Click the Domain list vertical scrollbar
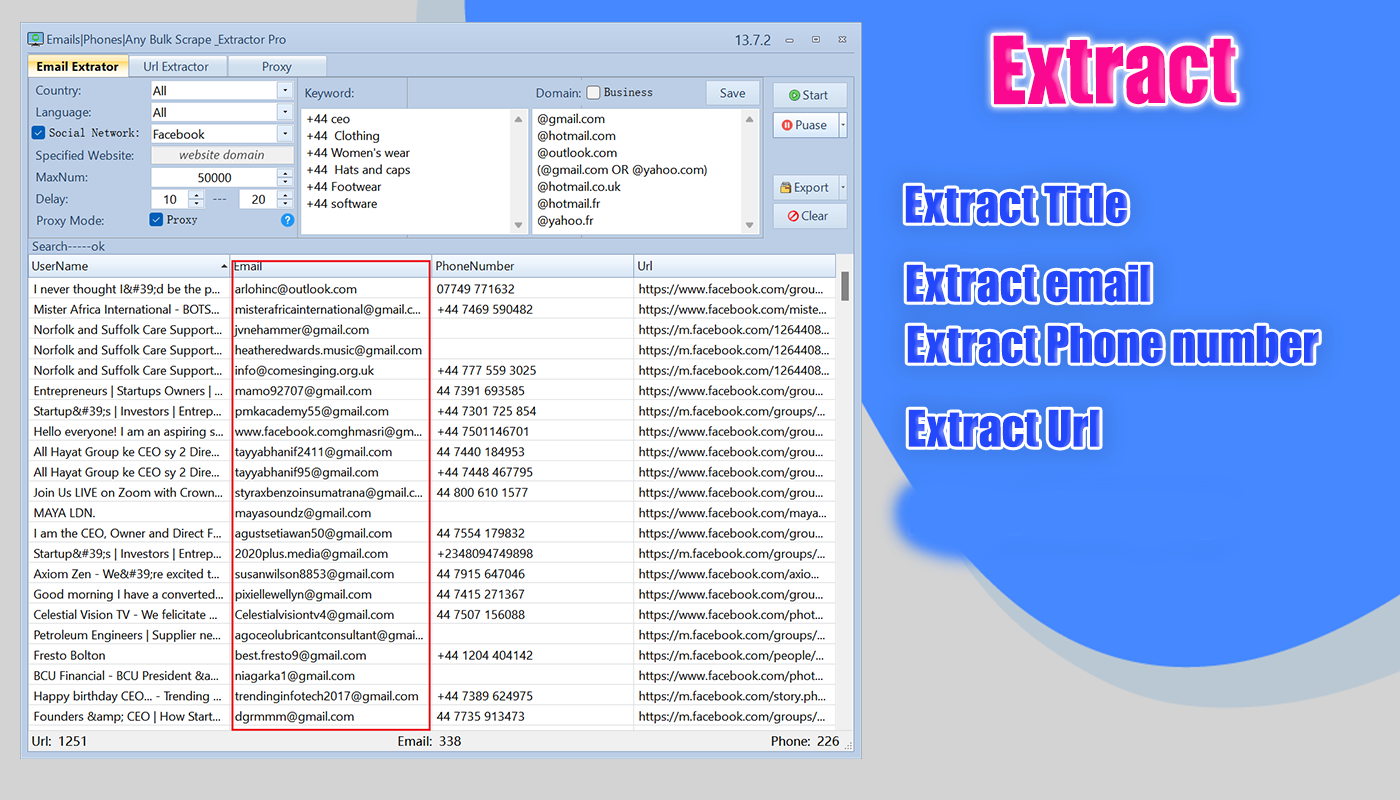This screenshot has width=1400, height=800. 751,172
